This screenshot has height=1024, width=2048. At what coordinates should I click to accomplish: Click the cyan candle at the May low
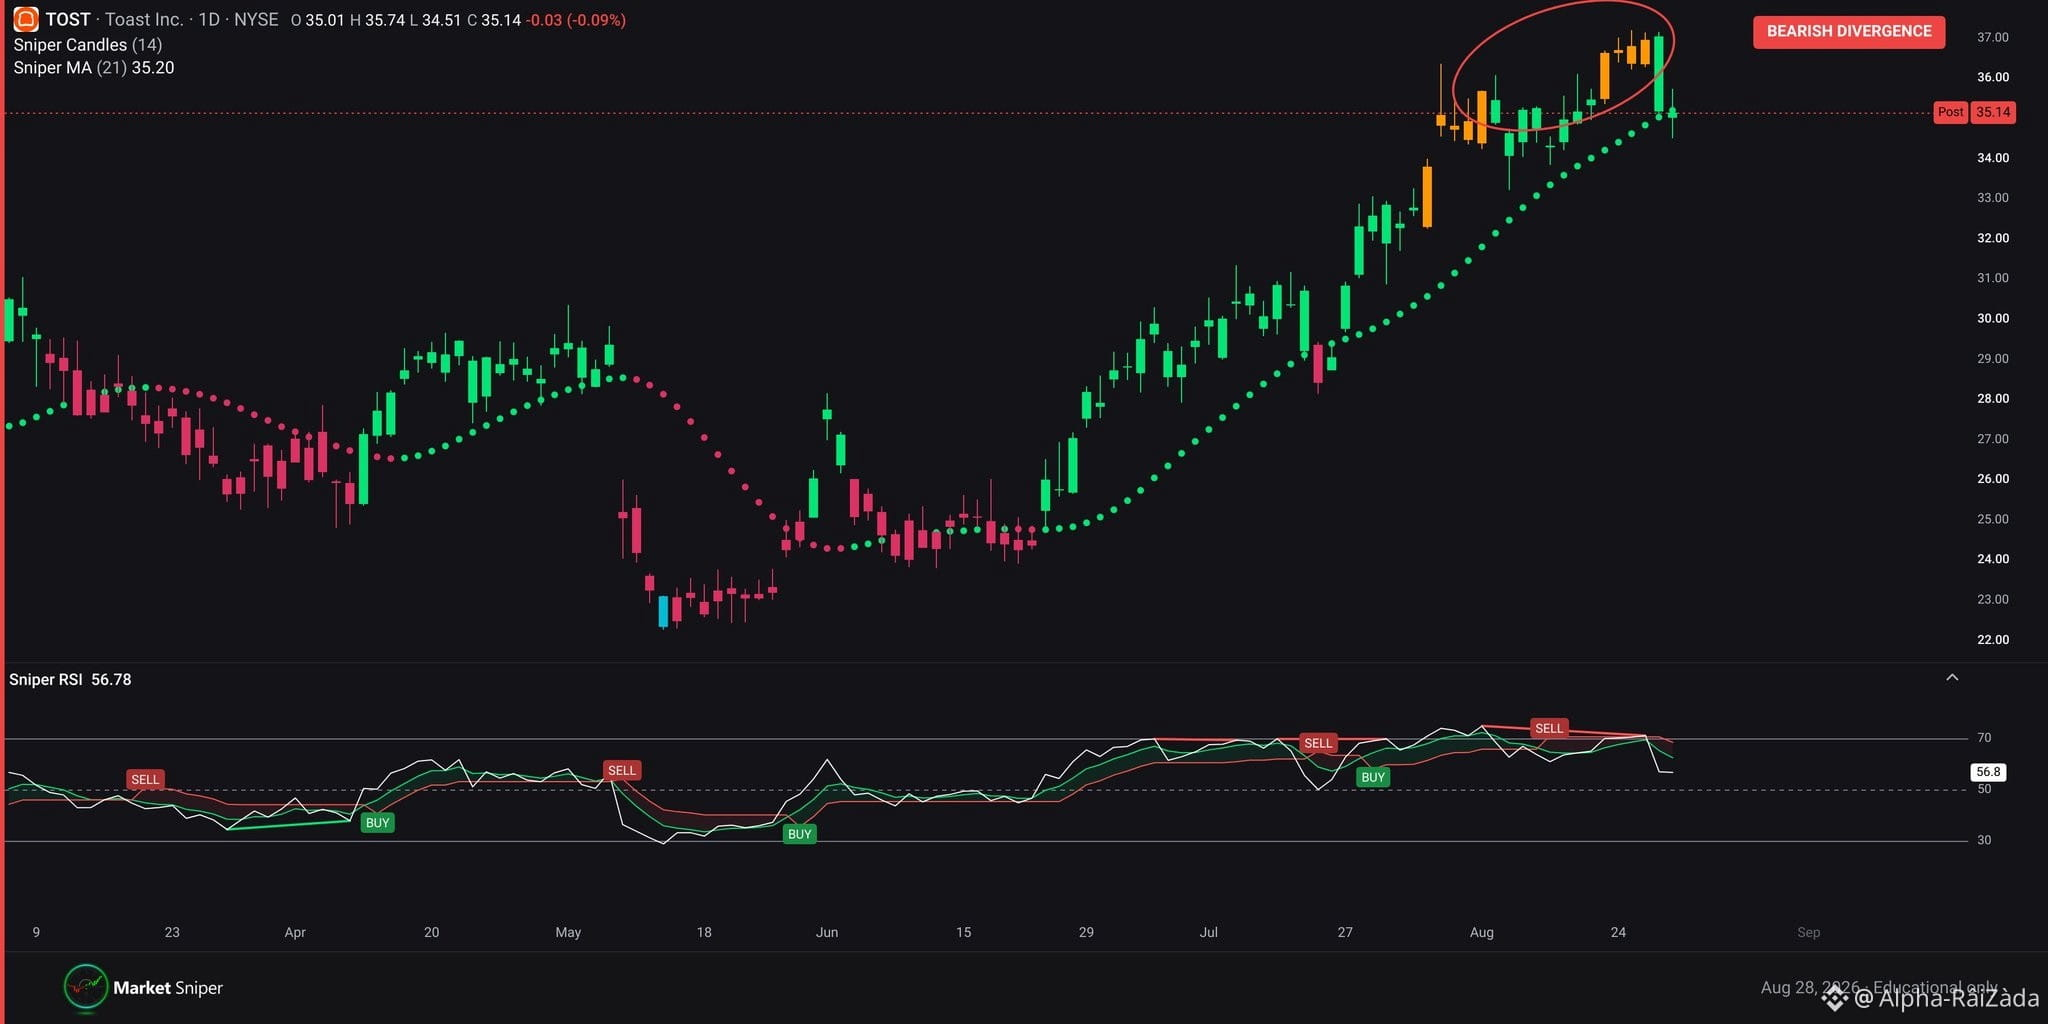coord(663,611)
